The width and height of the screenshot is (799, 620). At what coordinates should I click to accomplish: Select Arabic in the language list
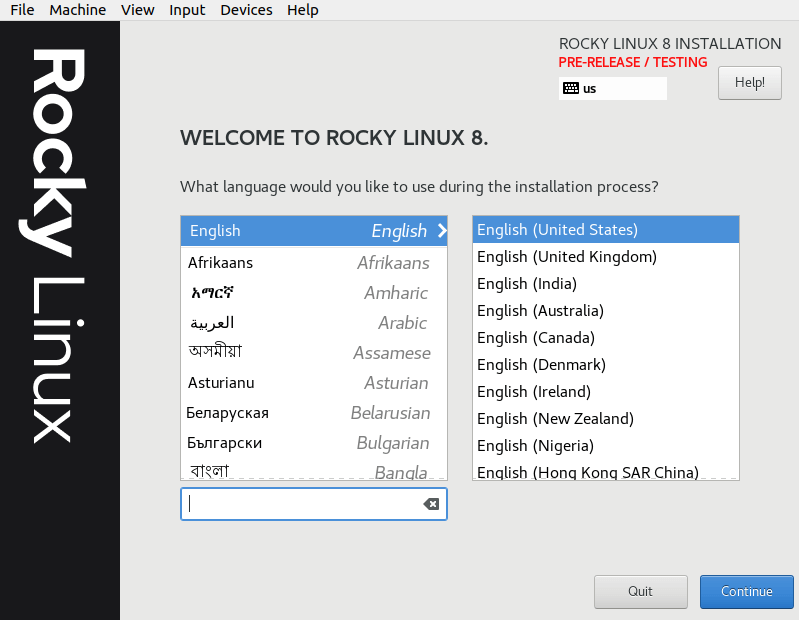[314, 322]
